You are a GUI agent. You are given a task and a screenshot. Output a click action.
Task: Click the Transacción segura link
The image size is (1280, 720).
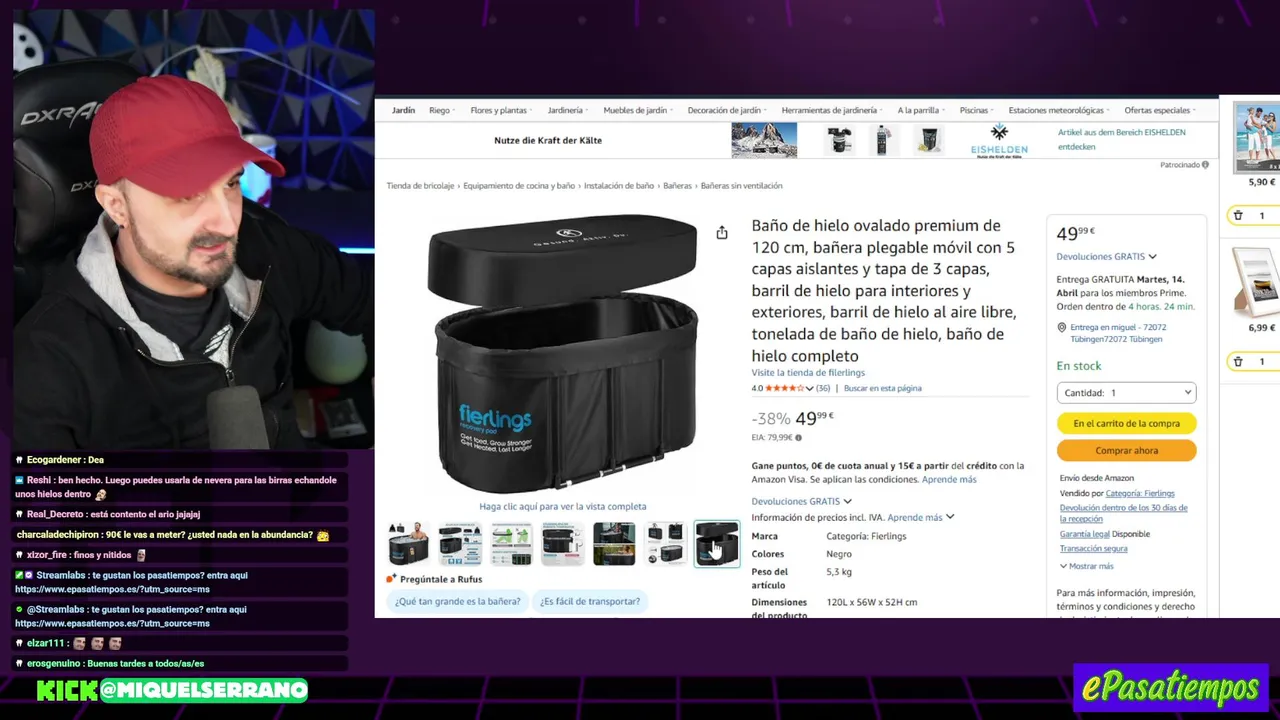click(x=1093, y=548)
